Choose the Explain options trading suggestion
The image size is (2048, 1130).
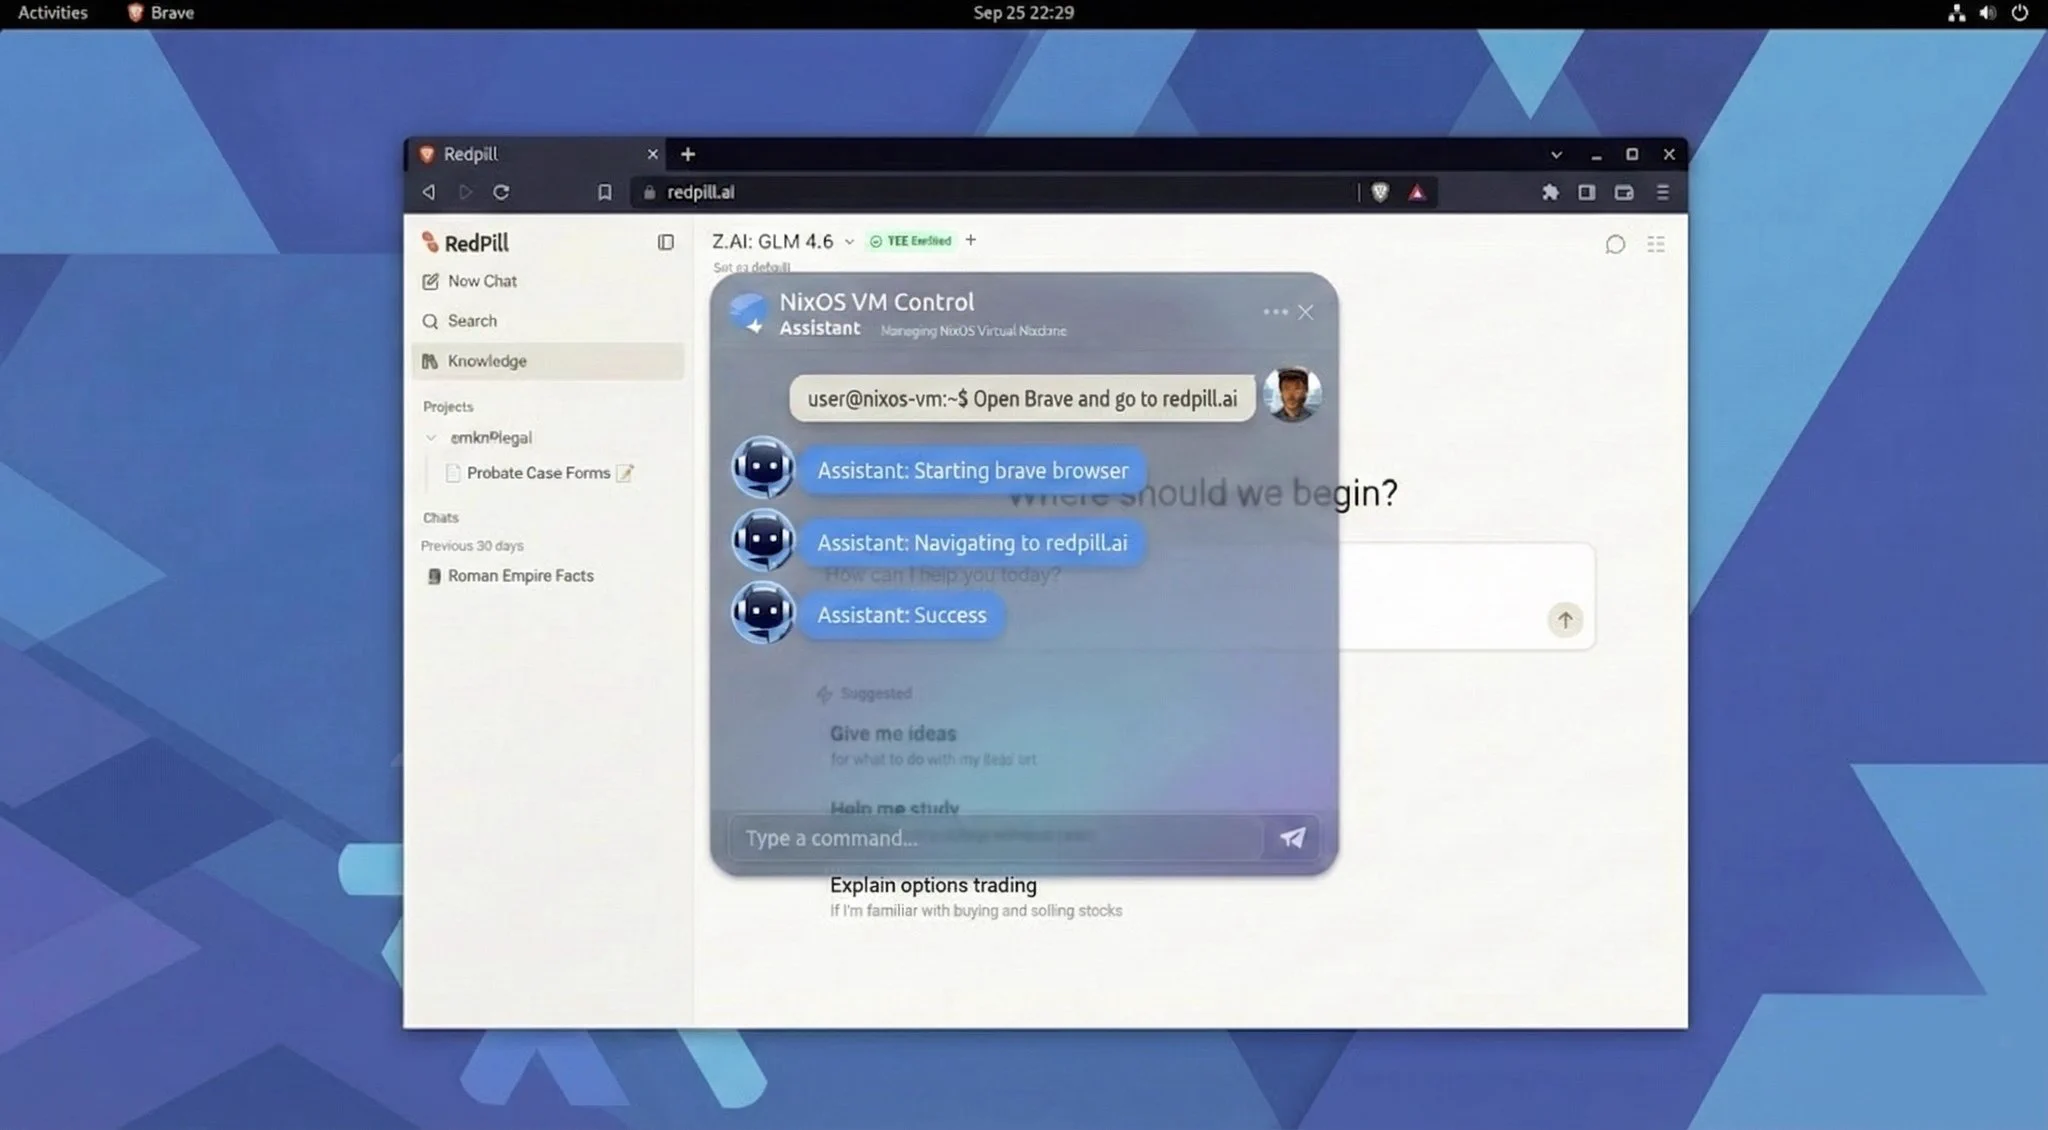(976, 897)
